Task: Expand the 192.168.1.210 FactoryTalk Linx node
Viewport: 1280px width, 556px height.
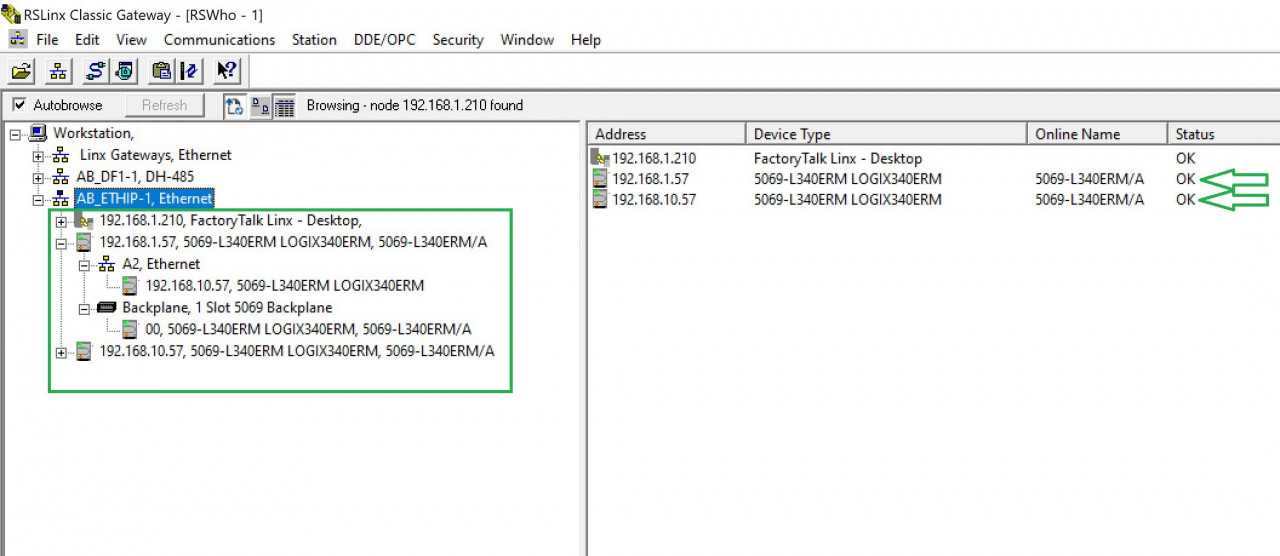Action: point(62,221)
